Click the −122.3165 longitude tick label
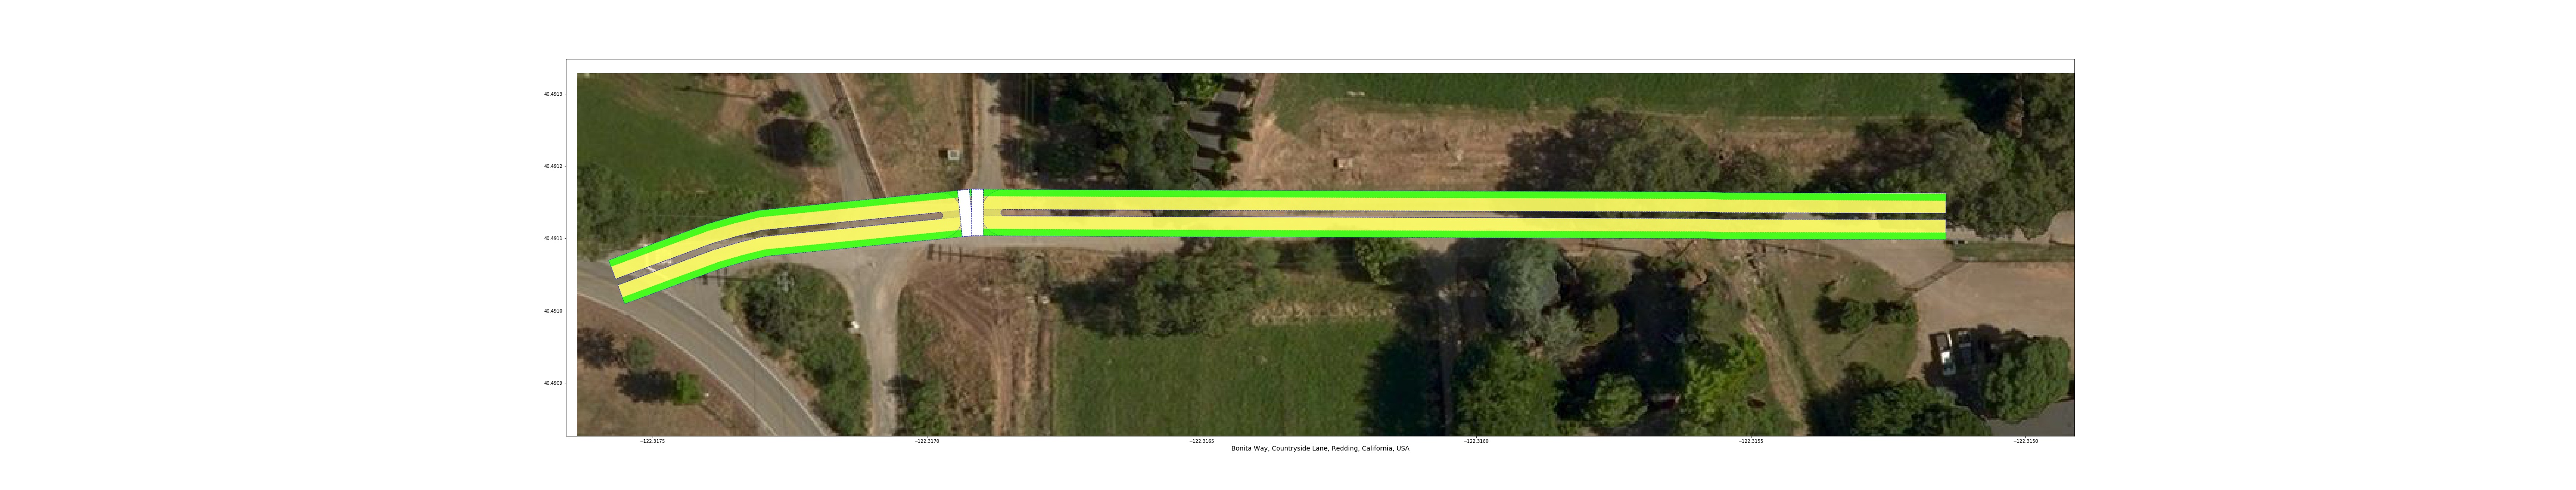Screen dimensions: 2576x490 1202,441
